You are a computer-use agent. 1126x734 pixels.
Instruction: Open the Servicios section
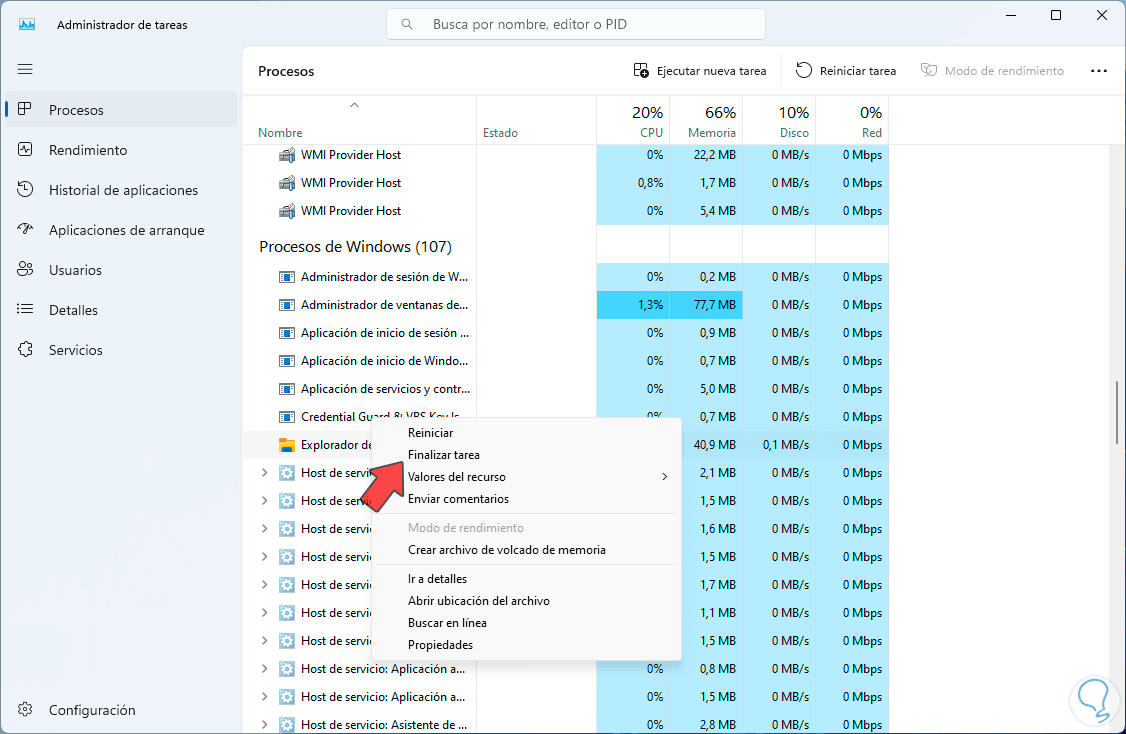click(75, 350)
